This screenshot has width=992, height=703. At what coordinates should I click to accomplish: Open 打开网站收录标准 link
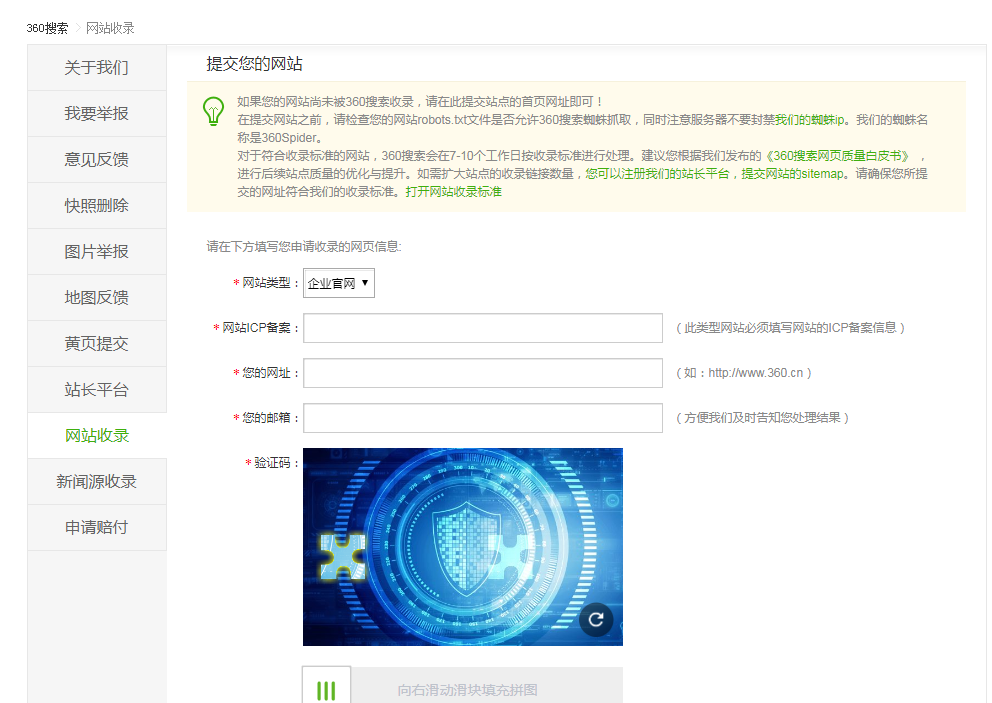tap(454, 192)
